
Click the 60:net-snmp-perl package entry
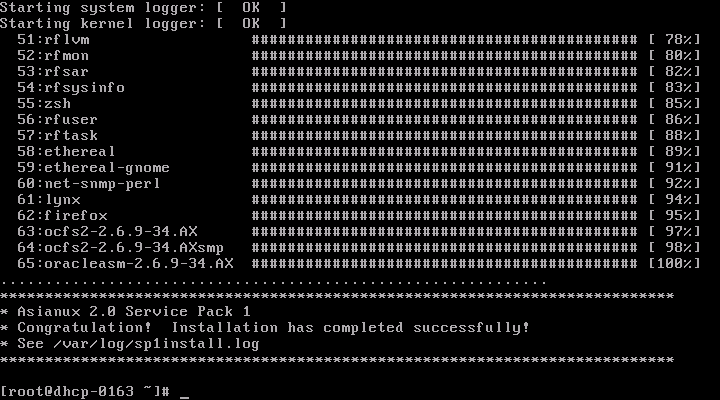pyautogui.click(x=89, y=184)
